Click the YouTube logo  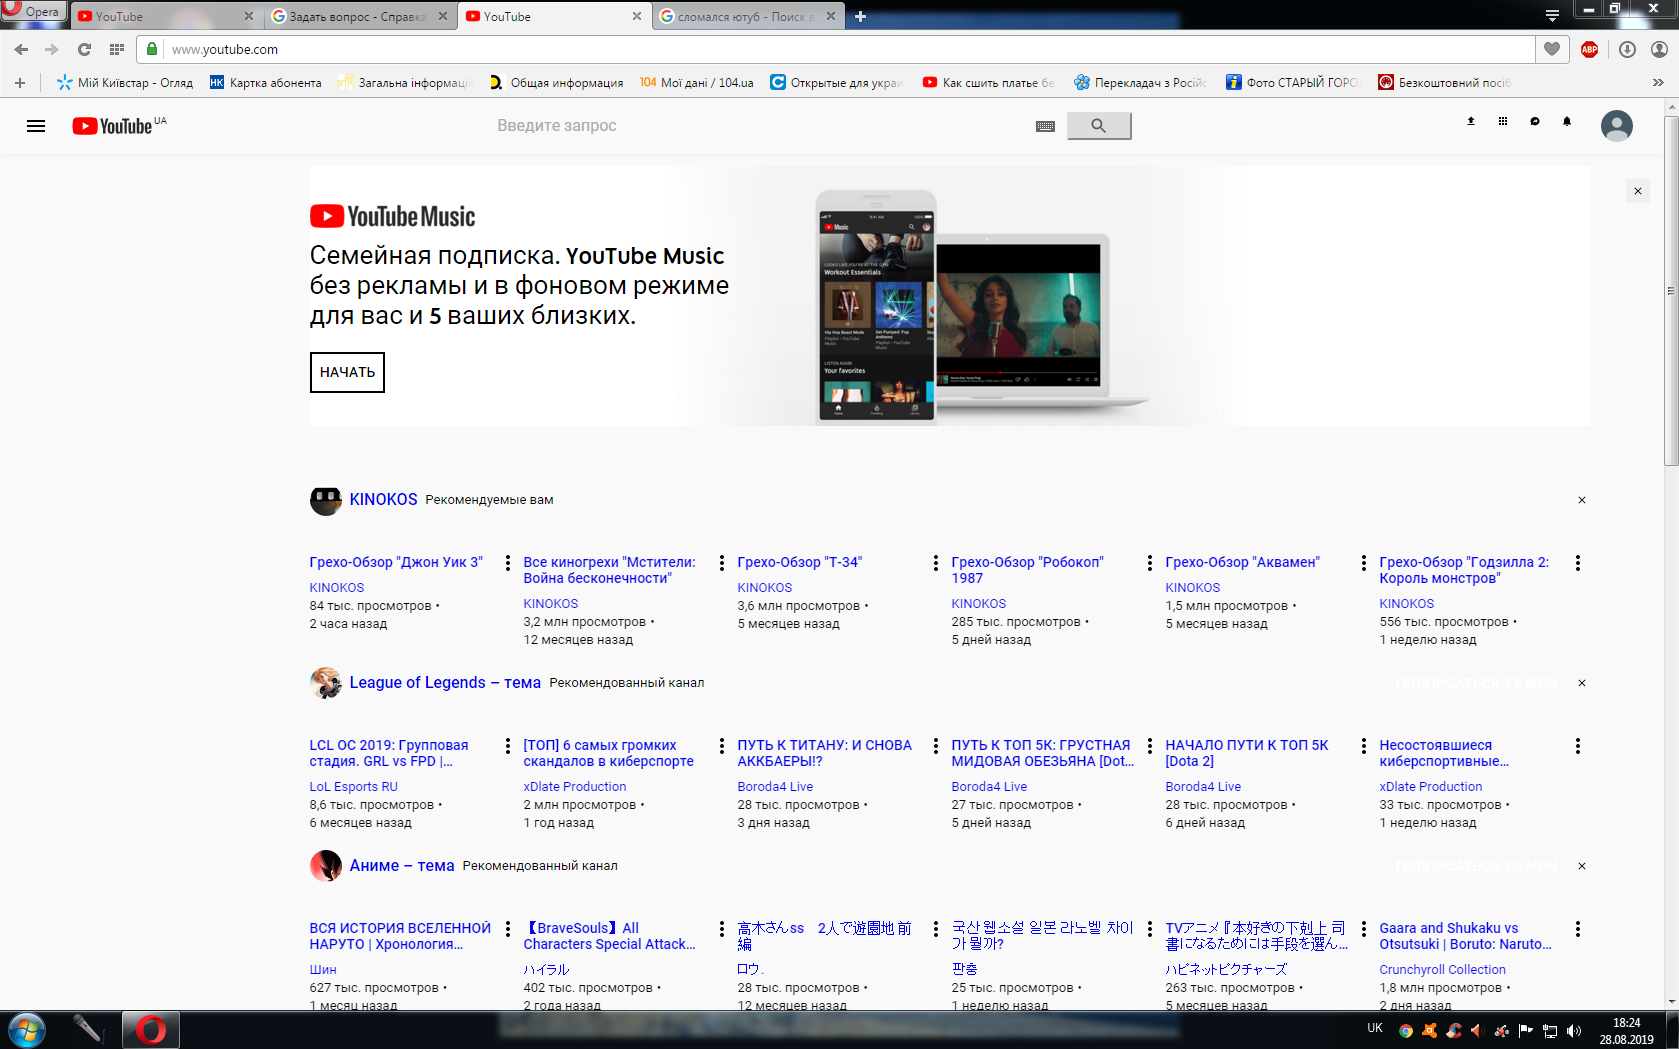click(x=112, y=126)
